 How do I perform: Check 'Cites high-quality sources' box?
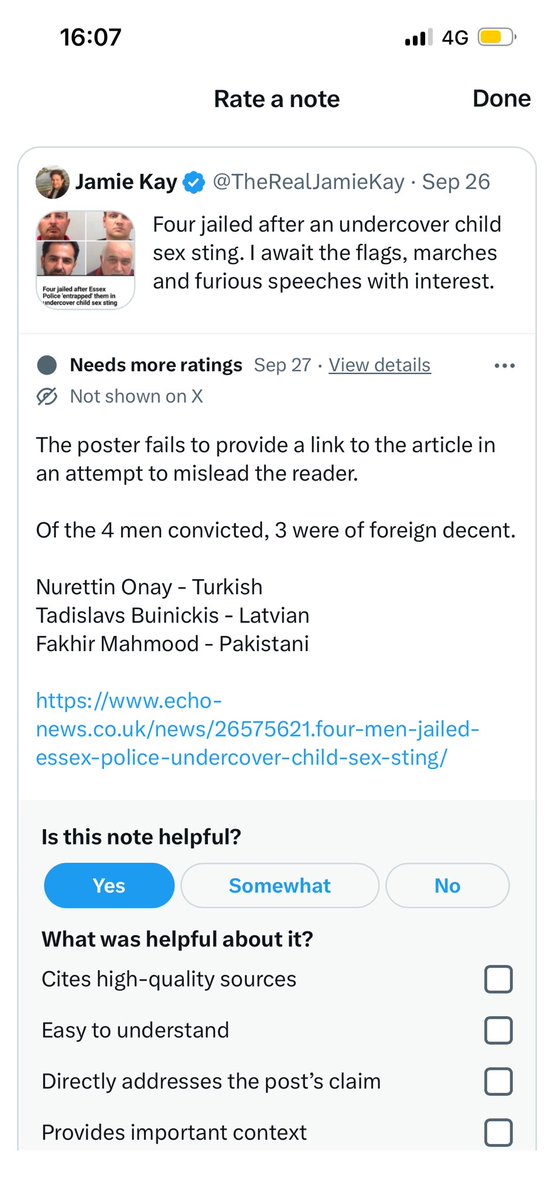(x=498, y=980)
